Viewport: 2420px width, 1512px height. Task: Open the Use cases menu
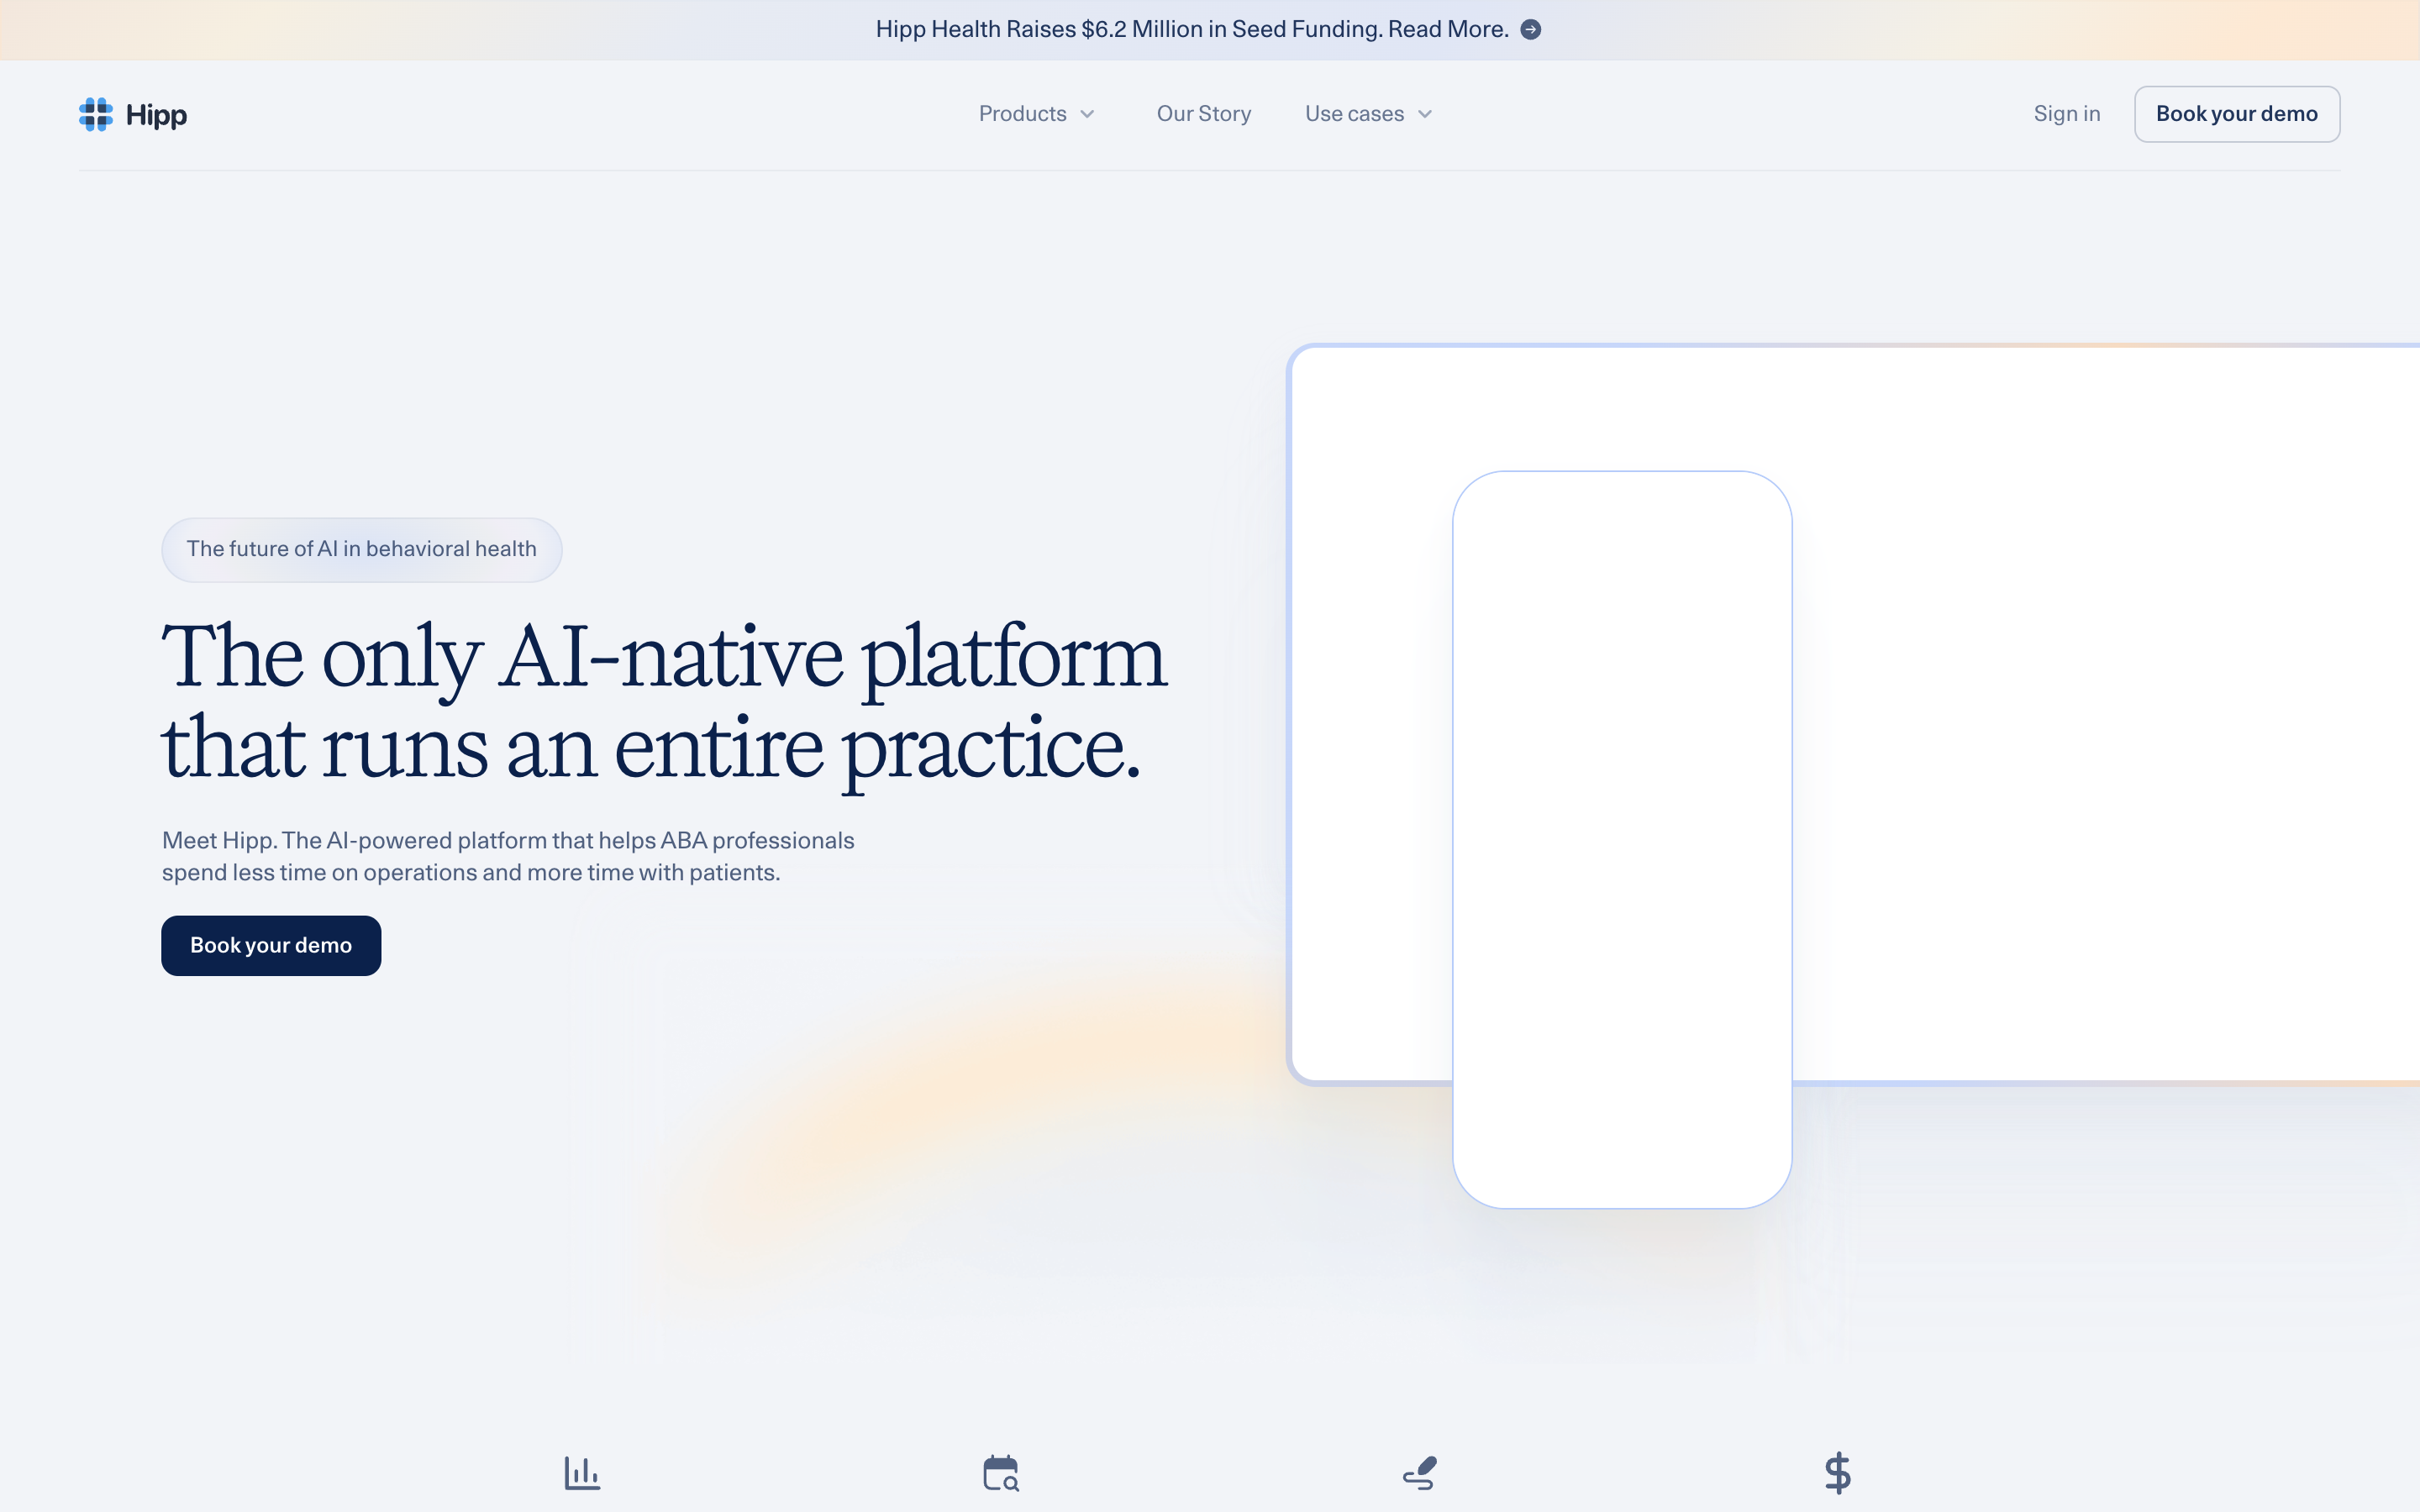1369,114
